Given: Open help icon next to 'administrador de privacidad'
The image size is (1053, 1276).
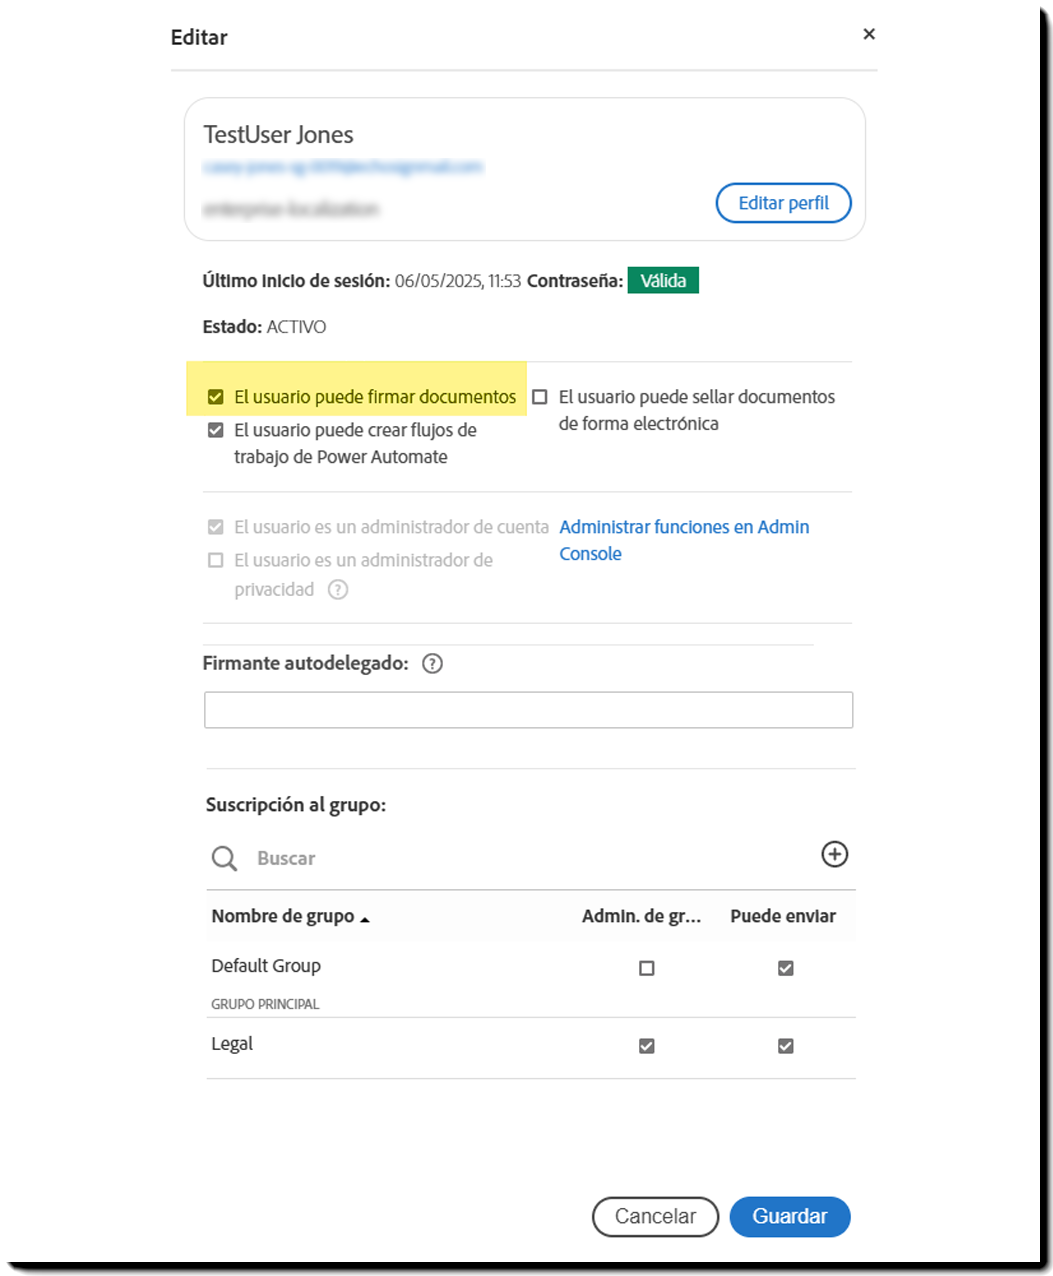Looking at the screenshot, I should pos(338,590).
